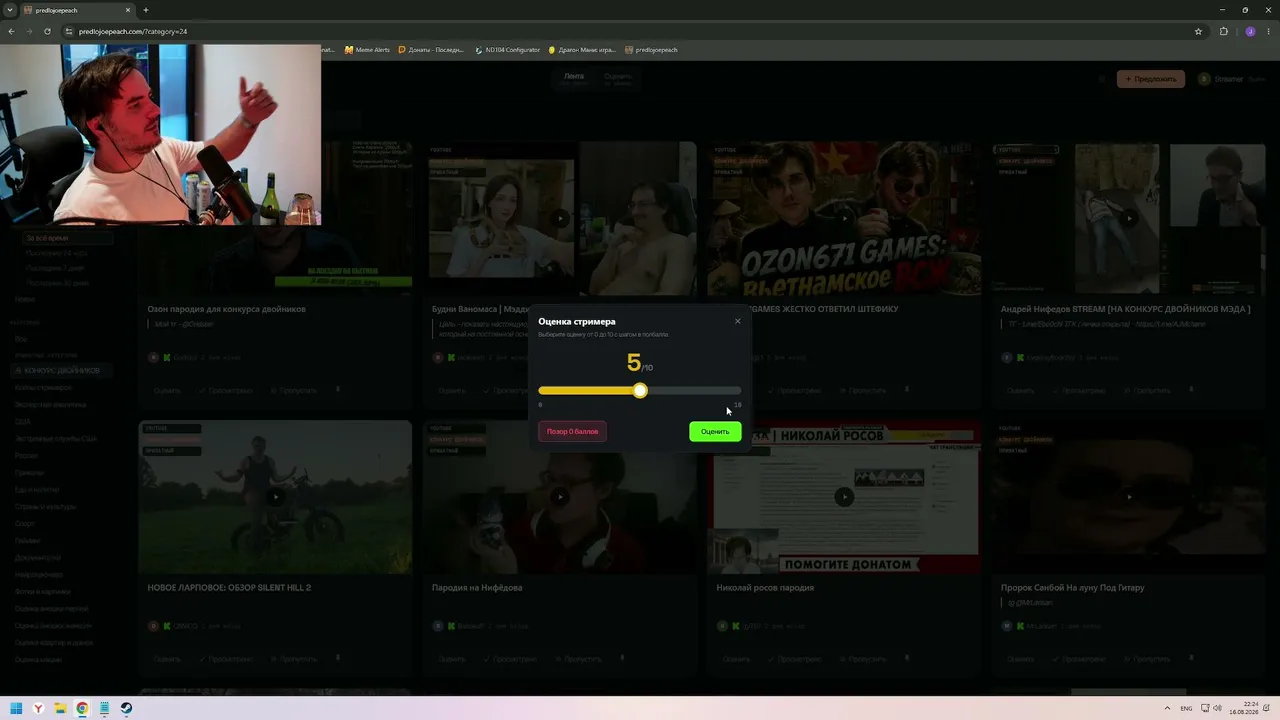
Task: Close the Оценка стримера dialog
Action: click(x=738, y=321)
